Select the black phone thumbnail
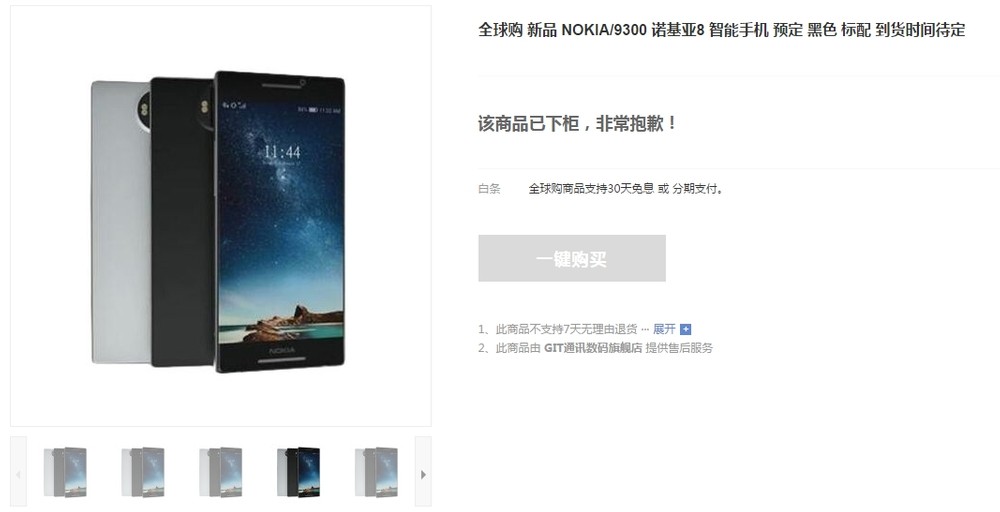The width and height of the screenshot is (1000, 512). coord(298,472)
